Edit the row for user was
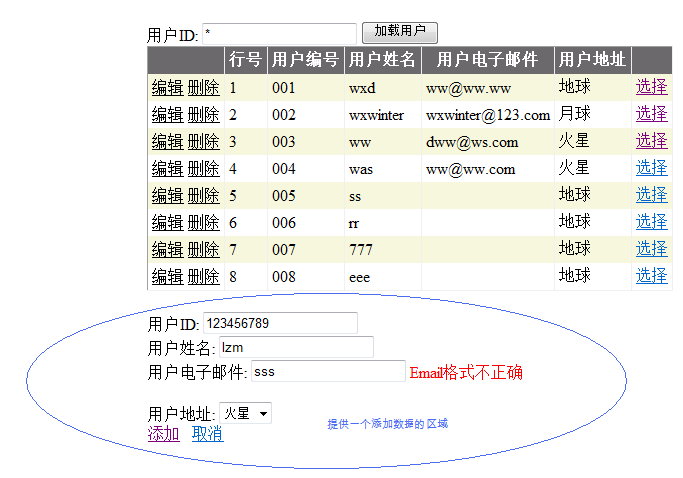The width and height of the screenshot is (683, 478). pyautogui.click(x=168, y=169)
